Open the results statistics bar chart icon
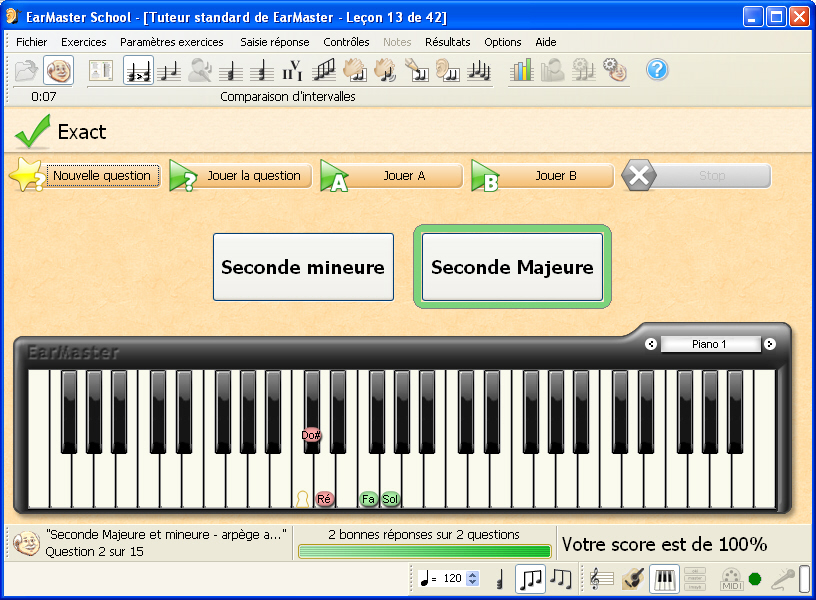Viewport: 816px width, 600px height. point(521,70)
